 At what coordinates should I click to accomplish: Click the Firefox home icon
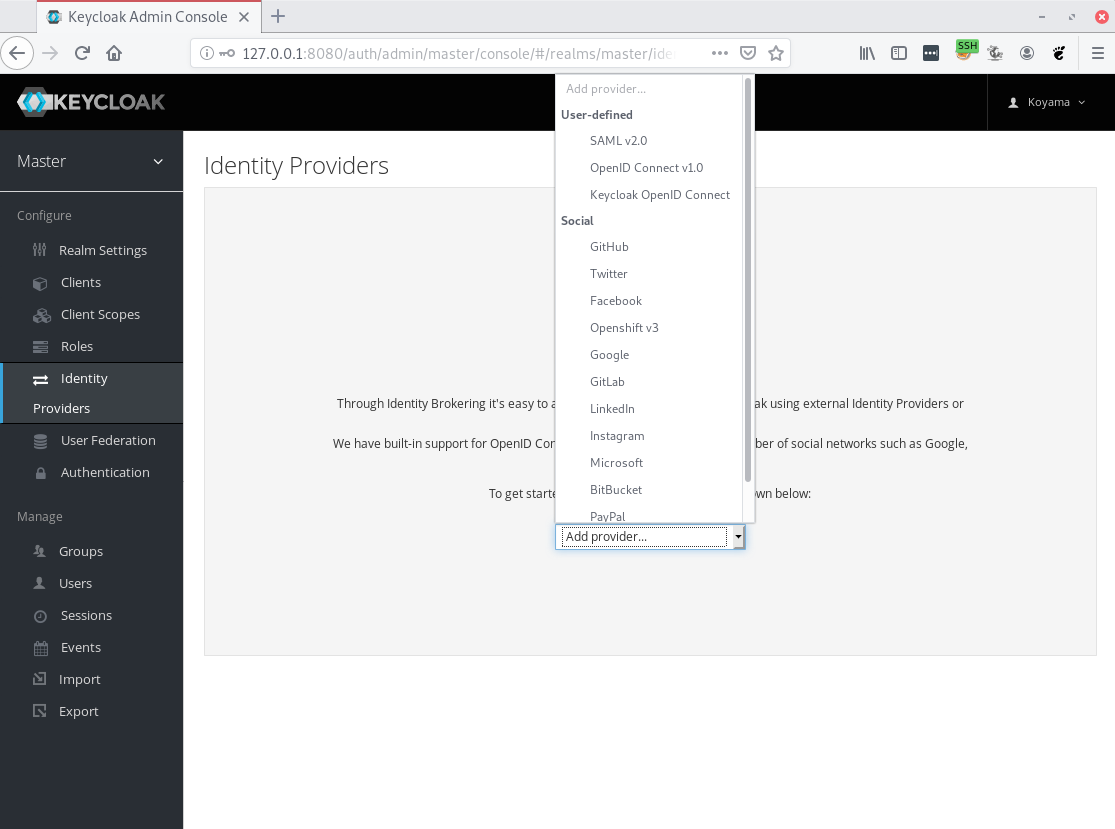coord(114,53)
